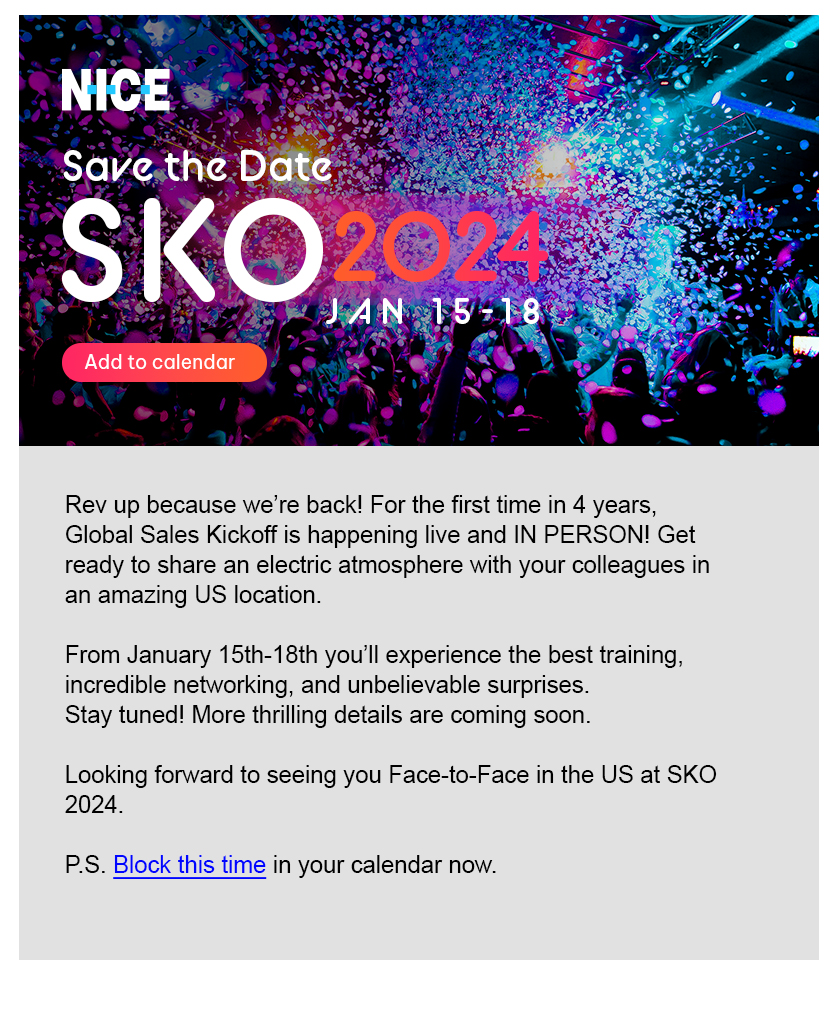Click the paragraph starting Rev up because
This screenshot has width=835, height=1015.
[x=387, y=550]
